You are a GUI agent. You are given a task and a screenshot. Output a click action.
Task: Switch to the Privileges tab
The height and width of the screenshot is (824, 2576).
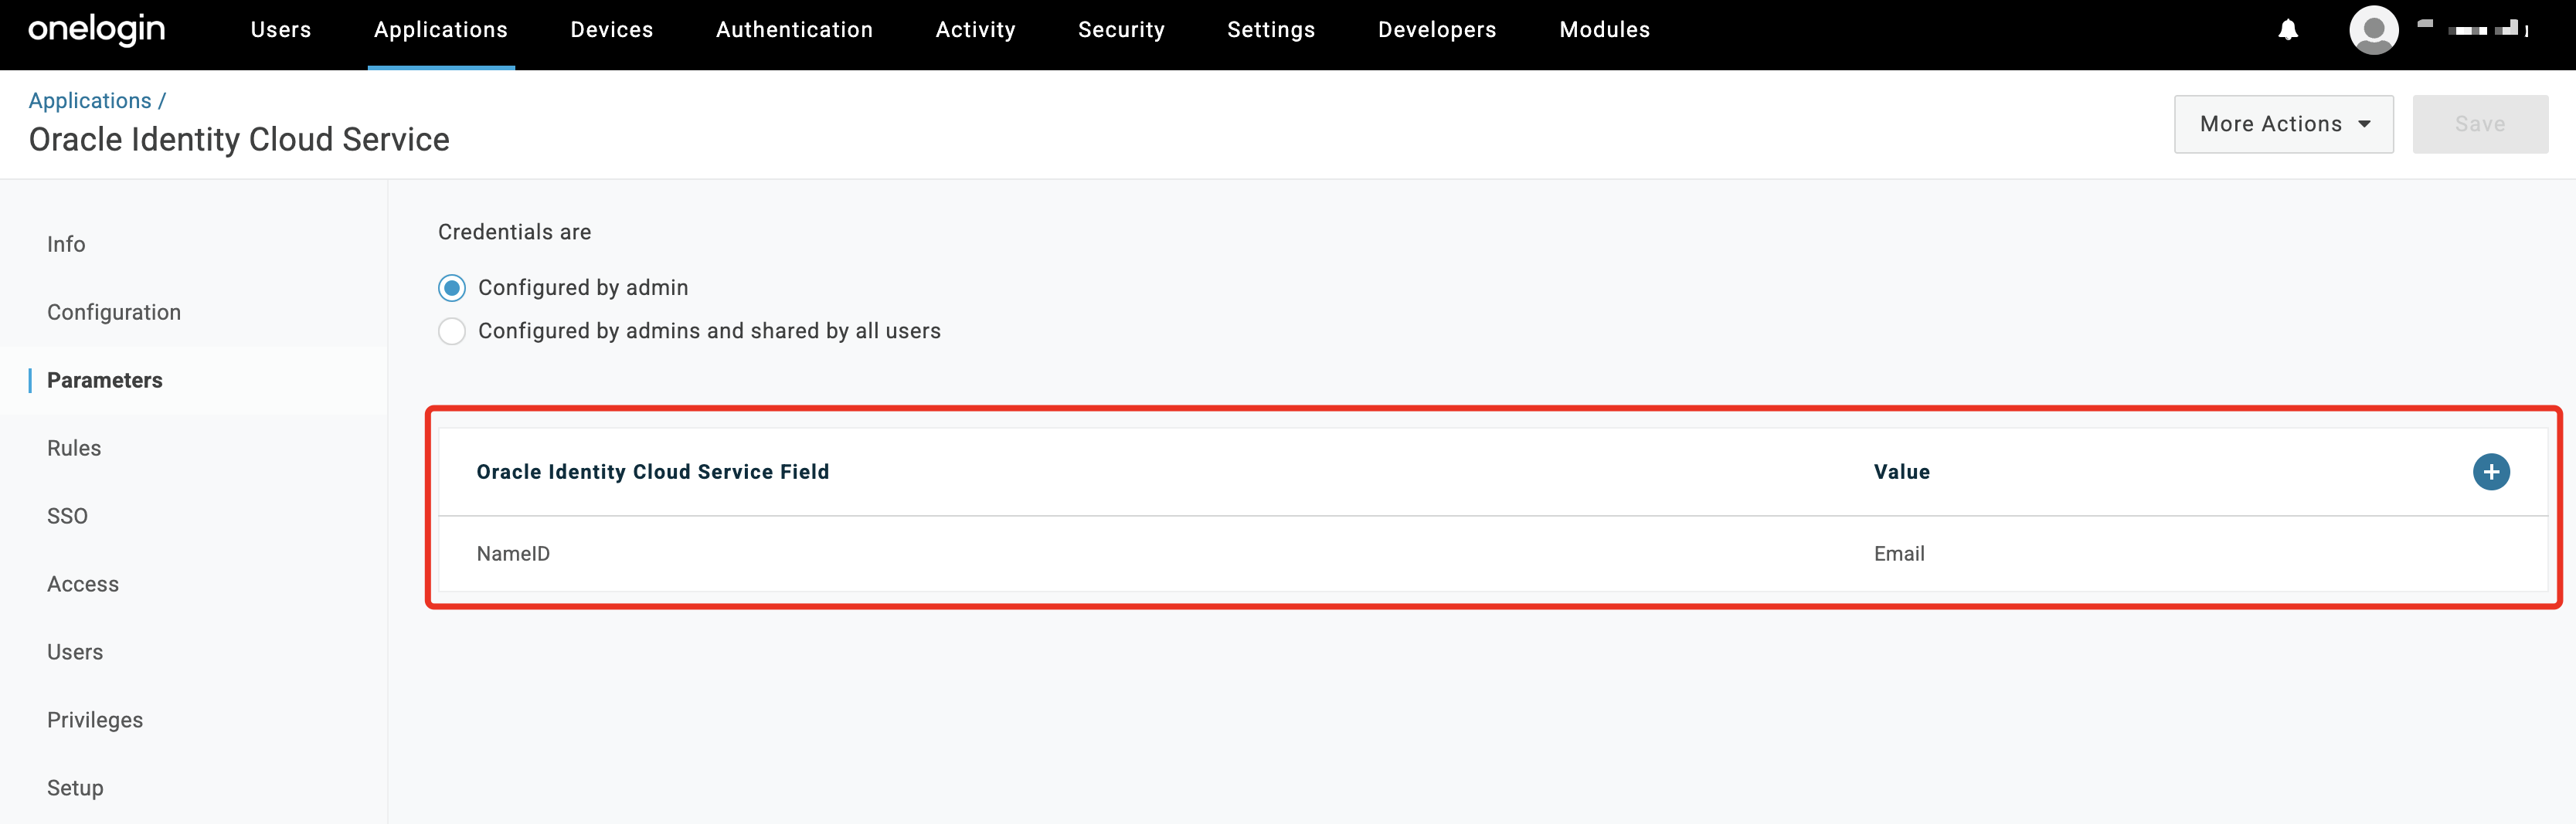(95, 720)
